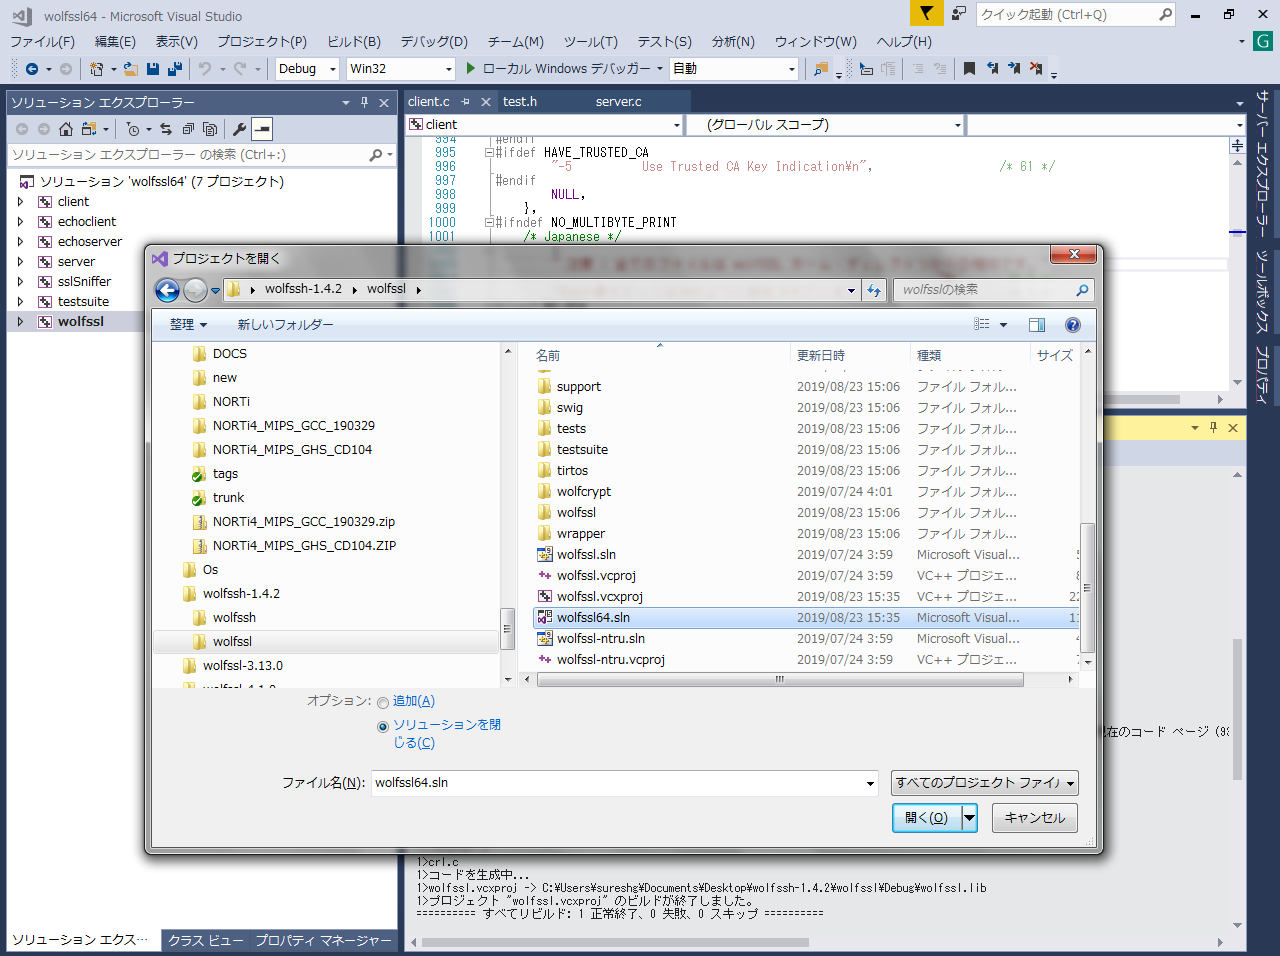Click the file list vertical scrollbar
The image size is (1280, 956).
point(1088,587)
